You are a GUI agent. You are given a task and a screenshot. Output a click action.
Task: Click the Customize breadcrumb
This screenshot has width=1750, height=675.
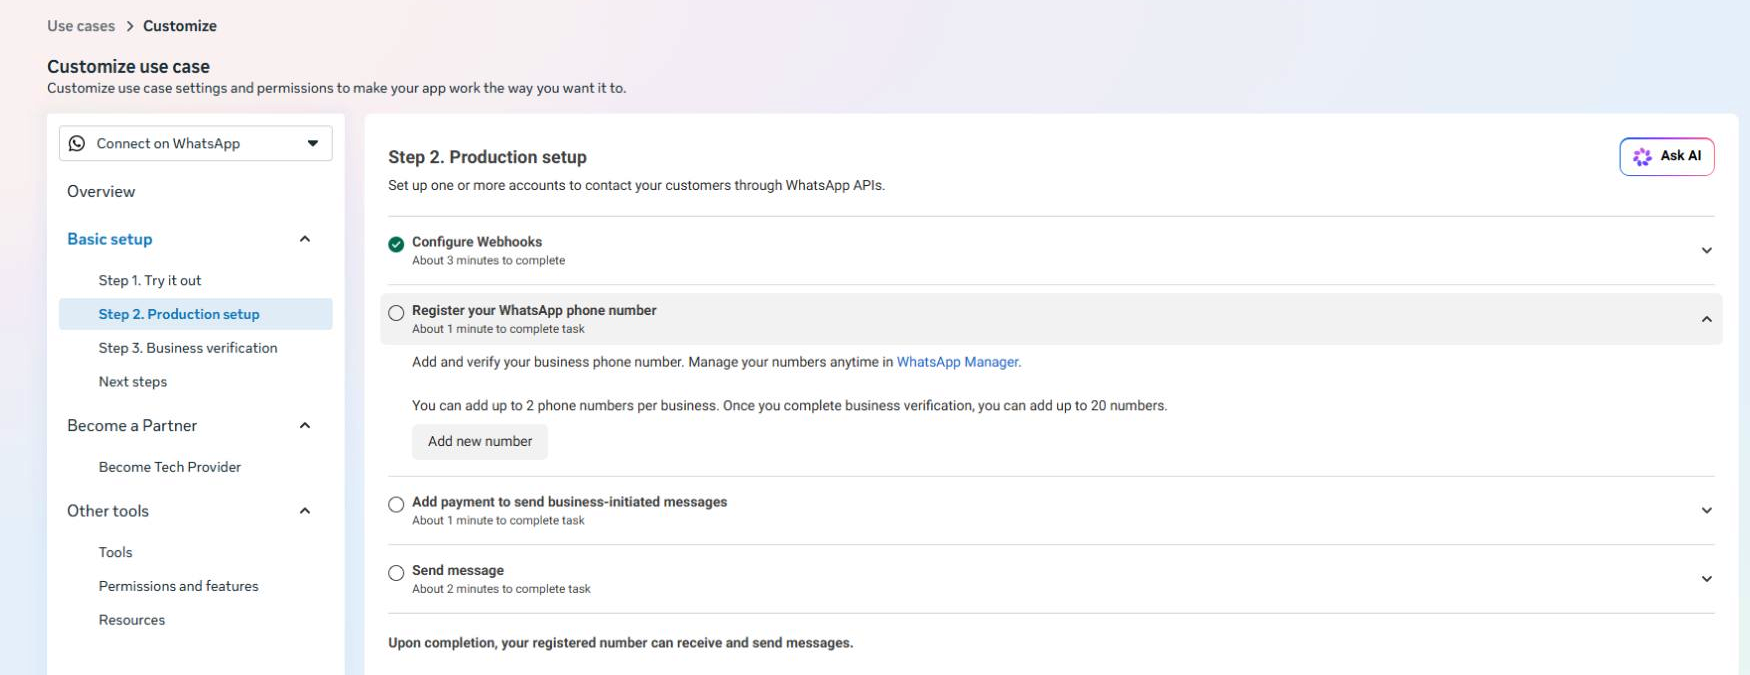point(180,26)
